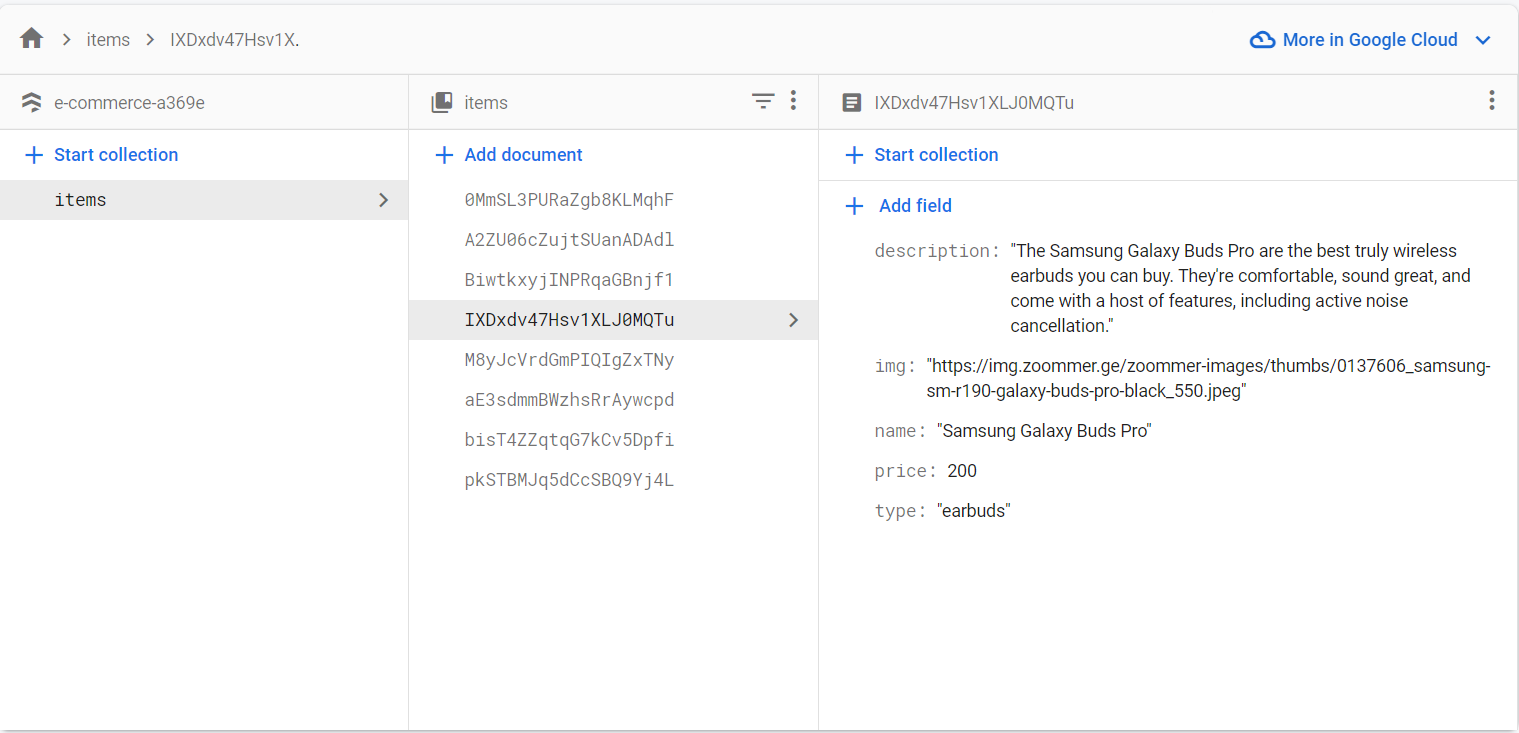Expand the items collection chevron
The image size is (1519, 733).
[x=383, y=200]
